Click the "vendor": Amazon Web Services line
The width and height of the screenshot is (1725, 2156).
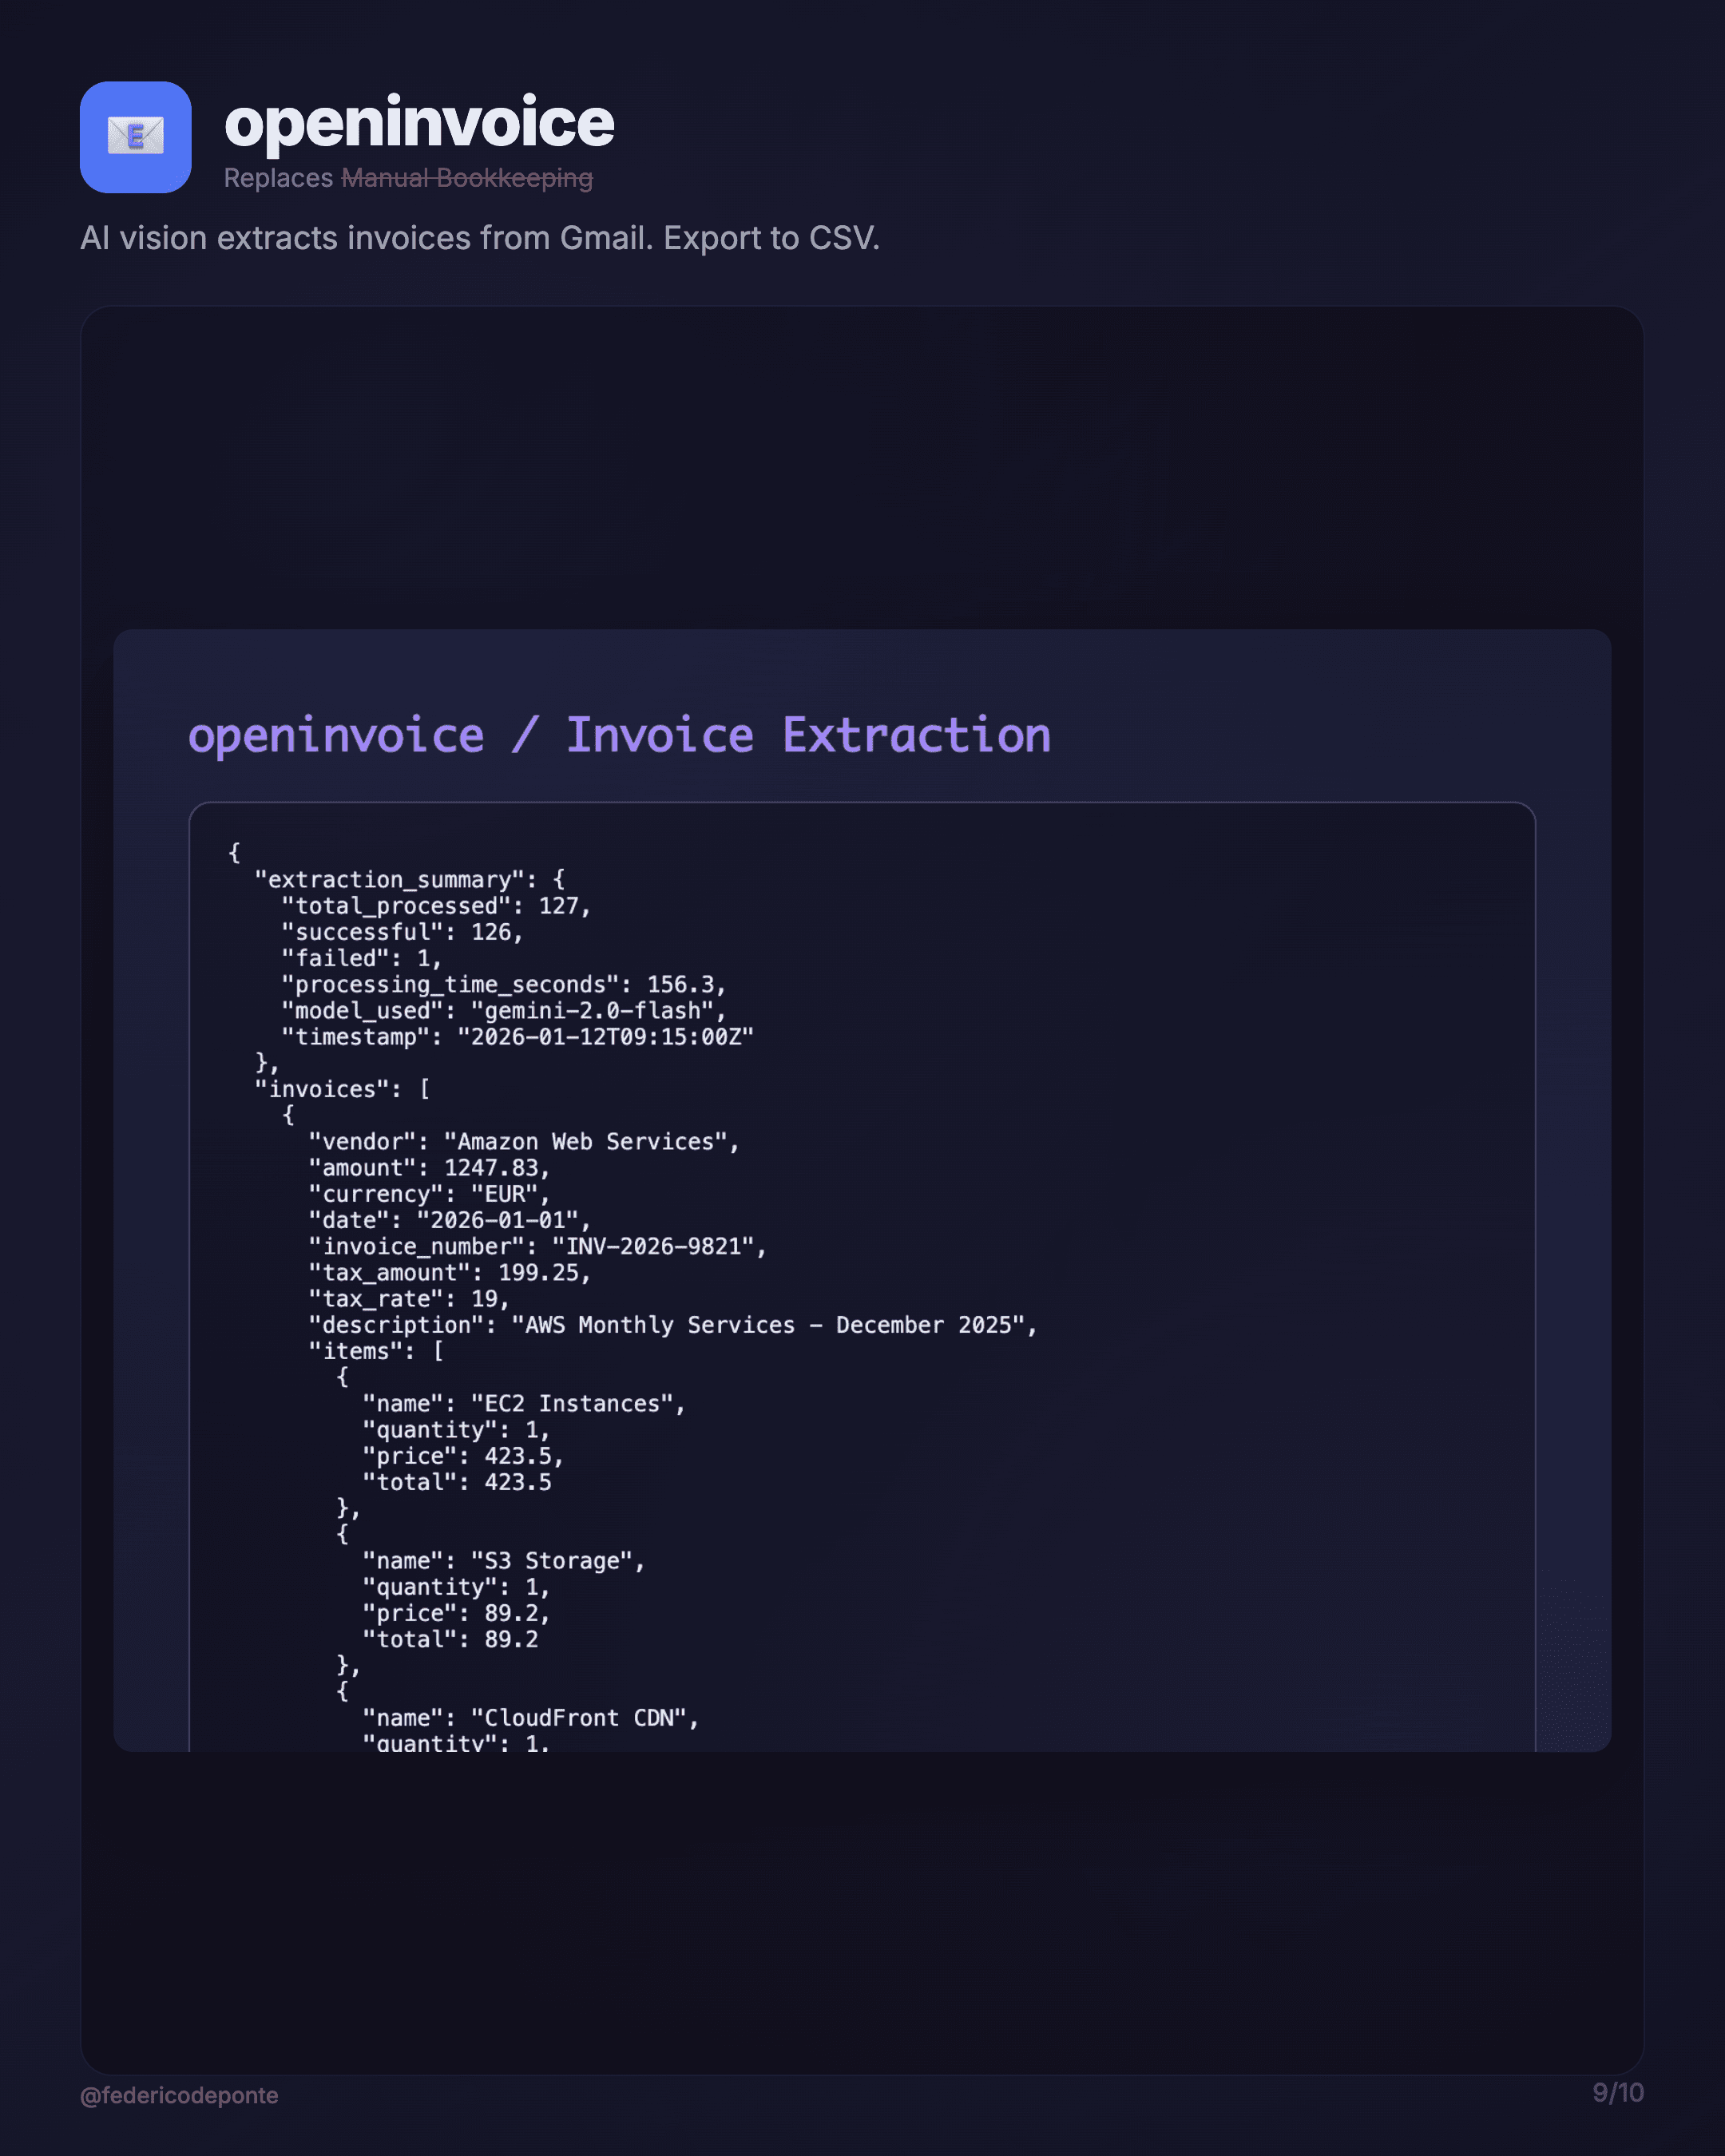pyautogui.click(x=523, y=1141)
